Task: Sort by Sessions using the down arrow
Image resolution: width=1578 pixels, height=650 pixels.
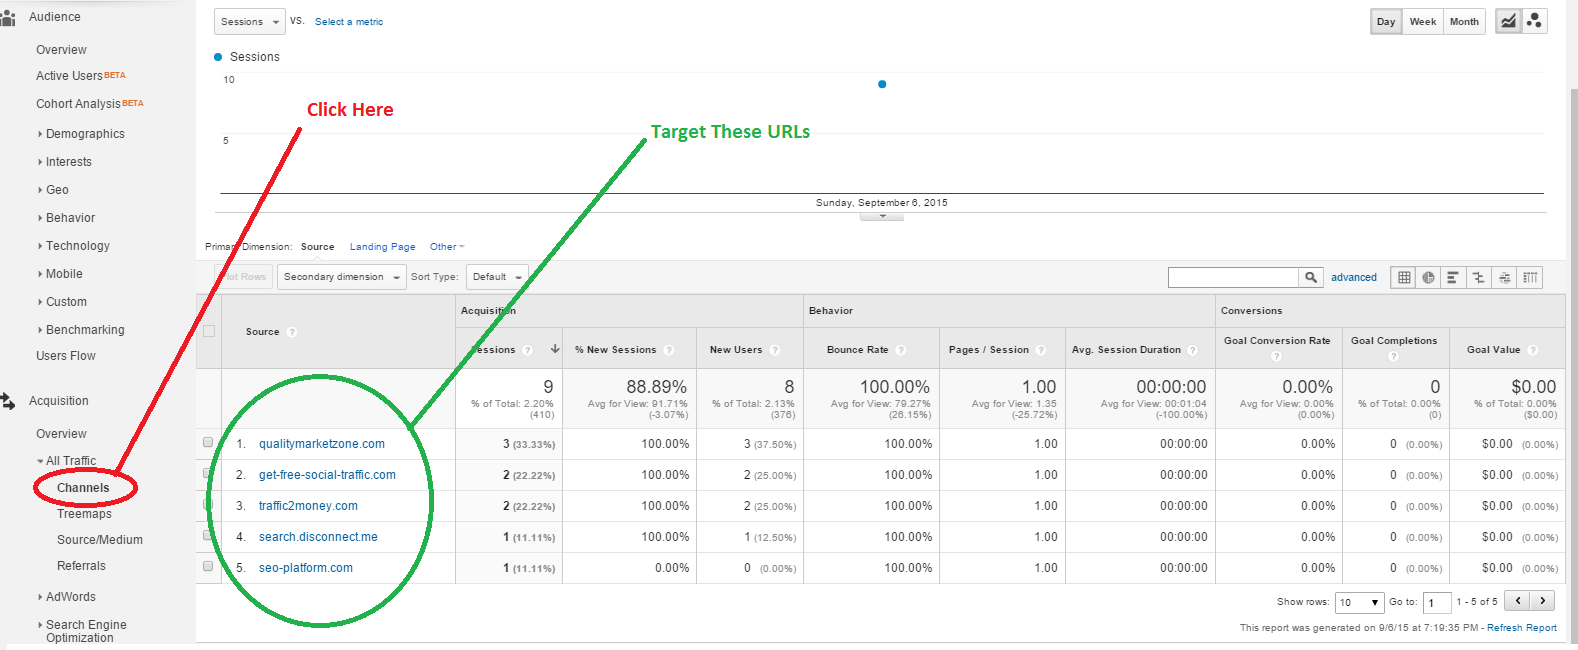Action: pos(555,349)
